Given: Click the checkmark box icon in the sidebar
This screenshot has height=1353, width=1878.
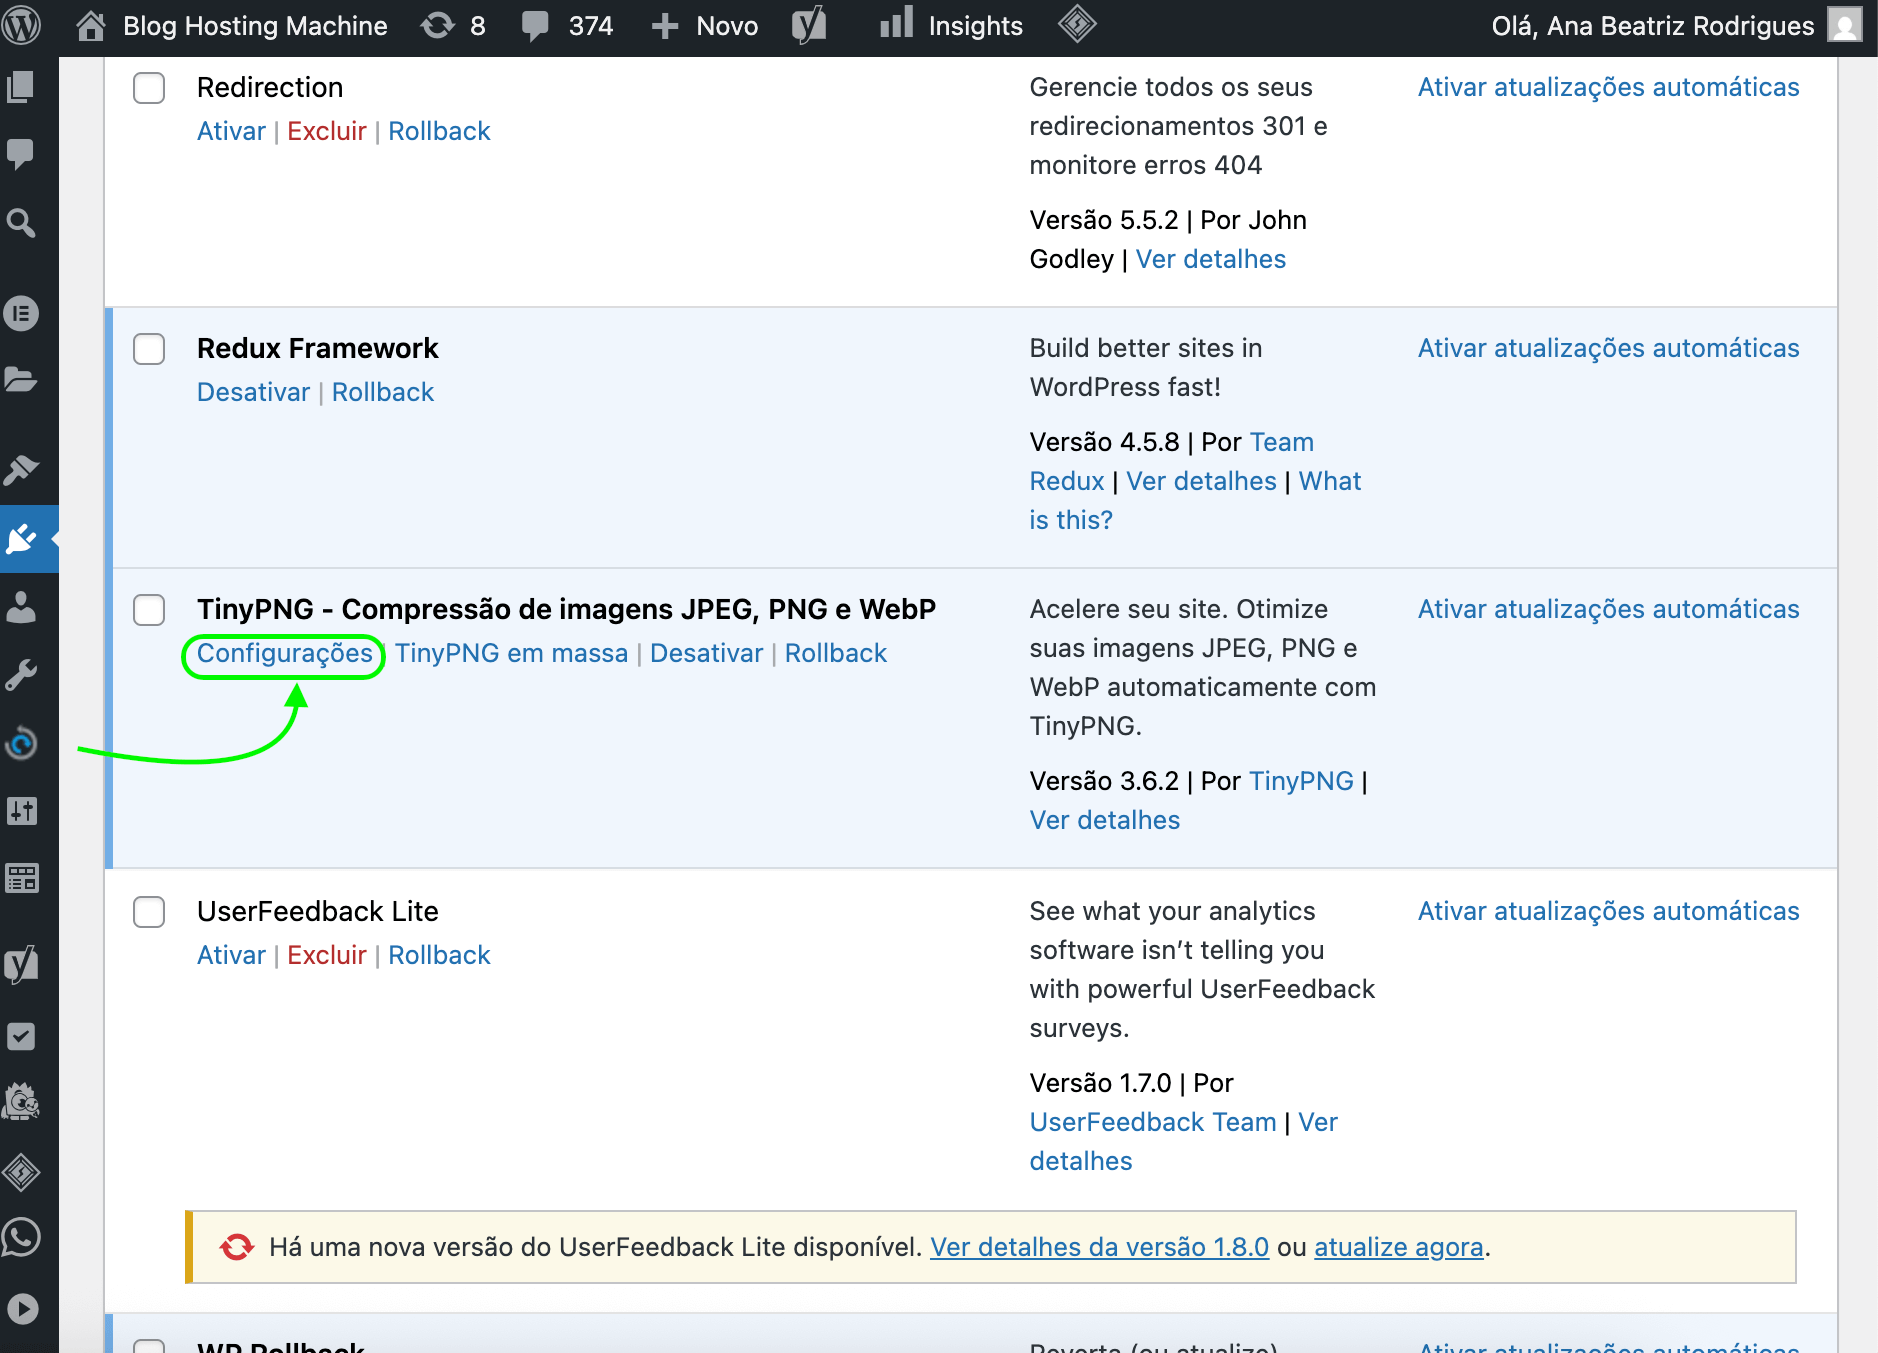Looking at the screenshot, I should pos(21,1037).
